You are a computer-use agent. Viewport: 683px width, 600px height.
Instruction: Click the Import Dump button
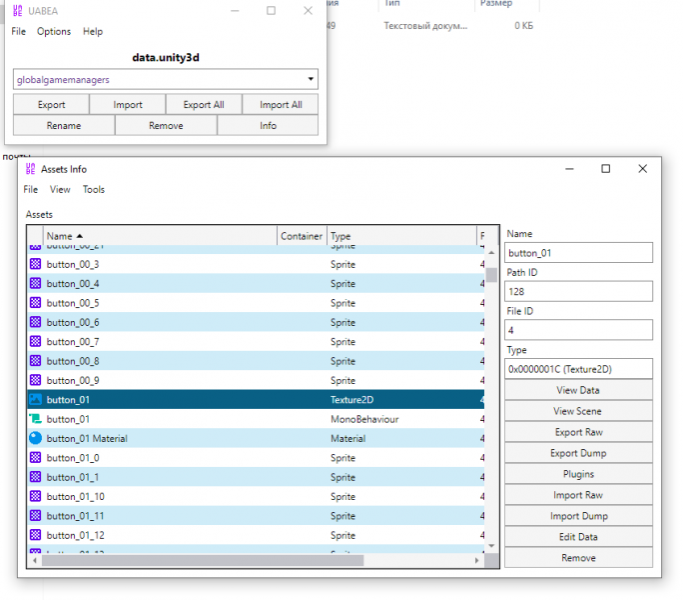(x=578, y=516)
